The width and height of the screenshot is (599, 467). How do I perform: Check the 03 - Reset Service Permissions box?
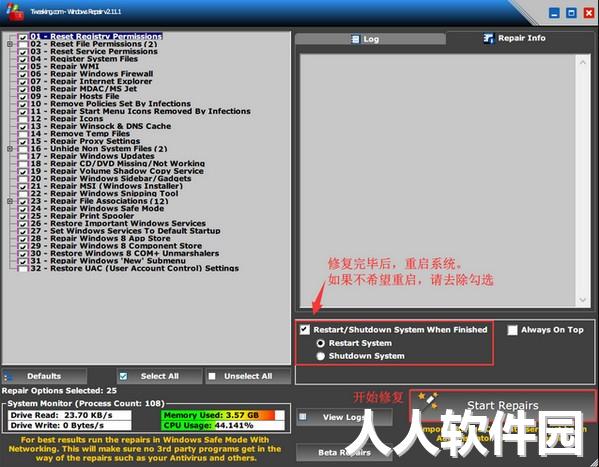click(23, 52)
